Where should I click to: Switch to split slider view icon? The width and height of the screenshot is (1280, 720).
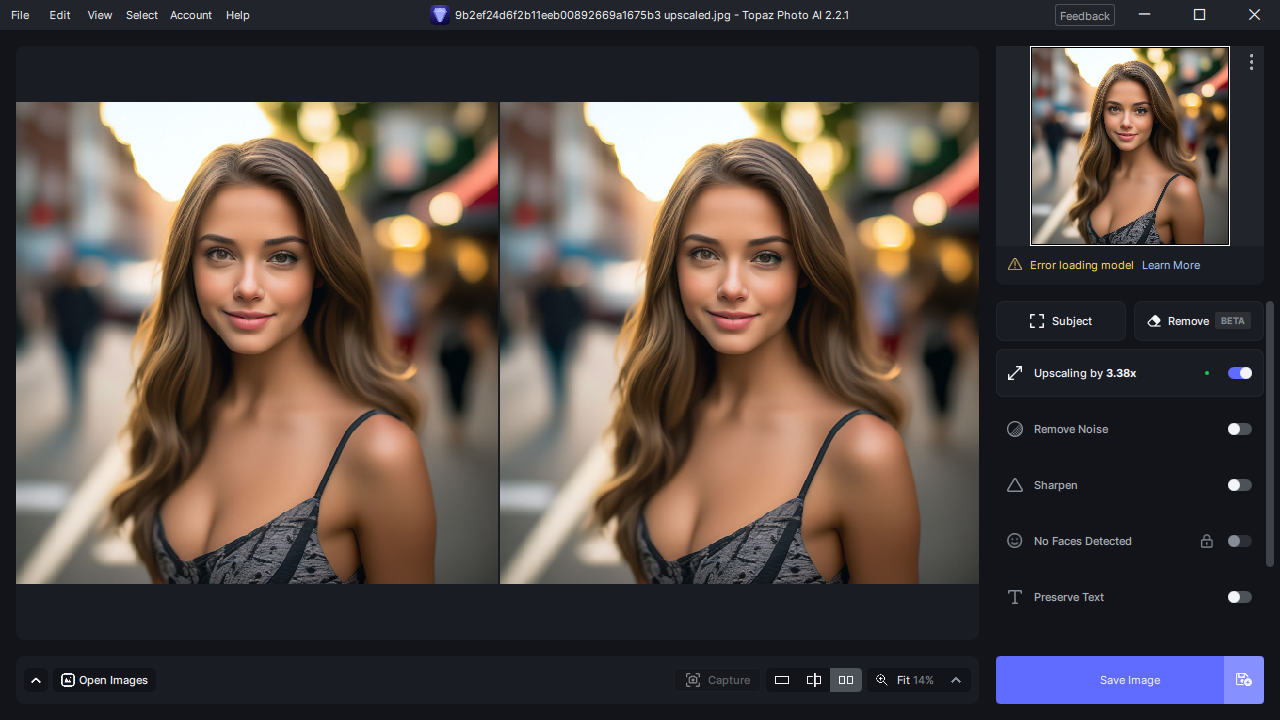(x=814, y=680)
